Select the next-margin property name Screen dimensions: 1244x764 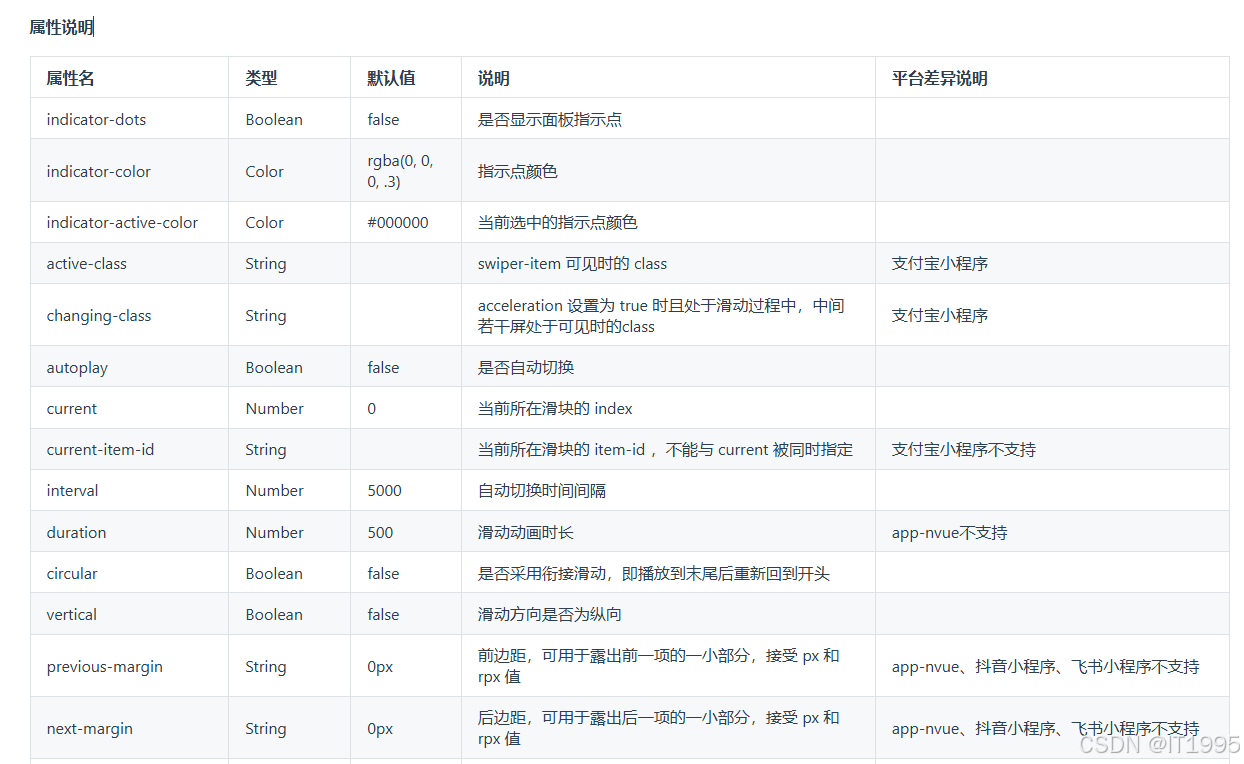coord(89,728)
